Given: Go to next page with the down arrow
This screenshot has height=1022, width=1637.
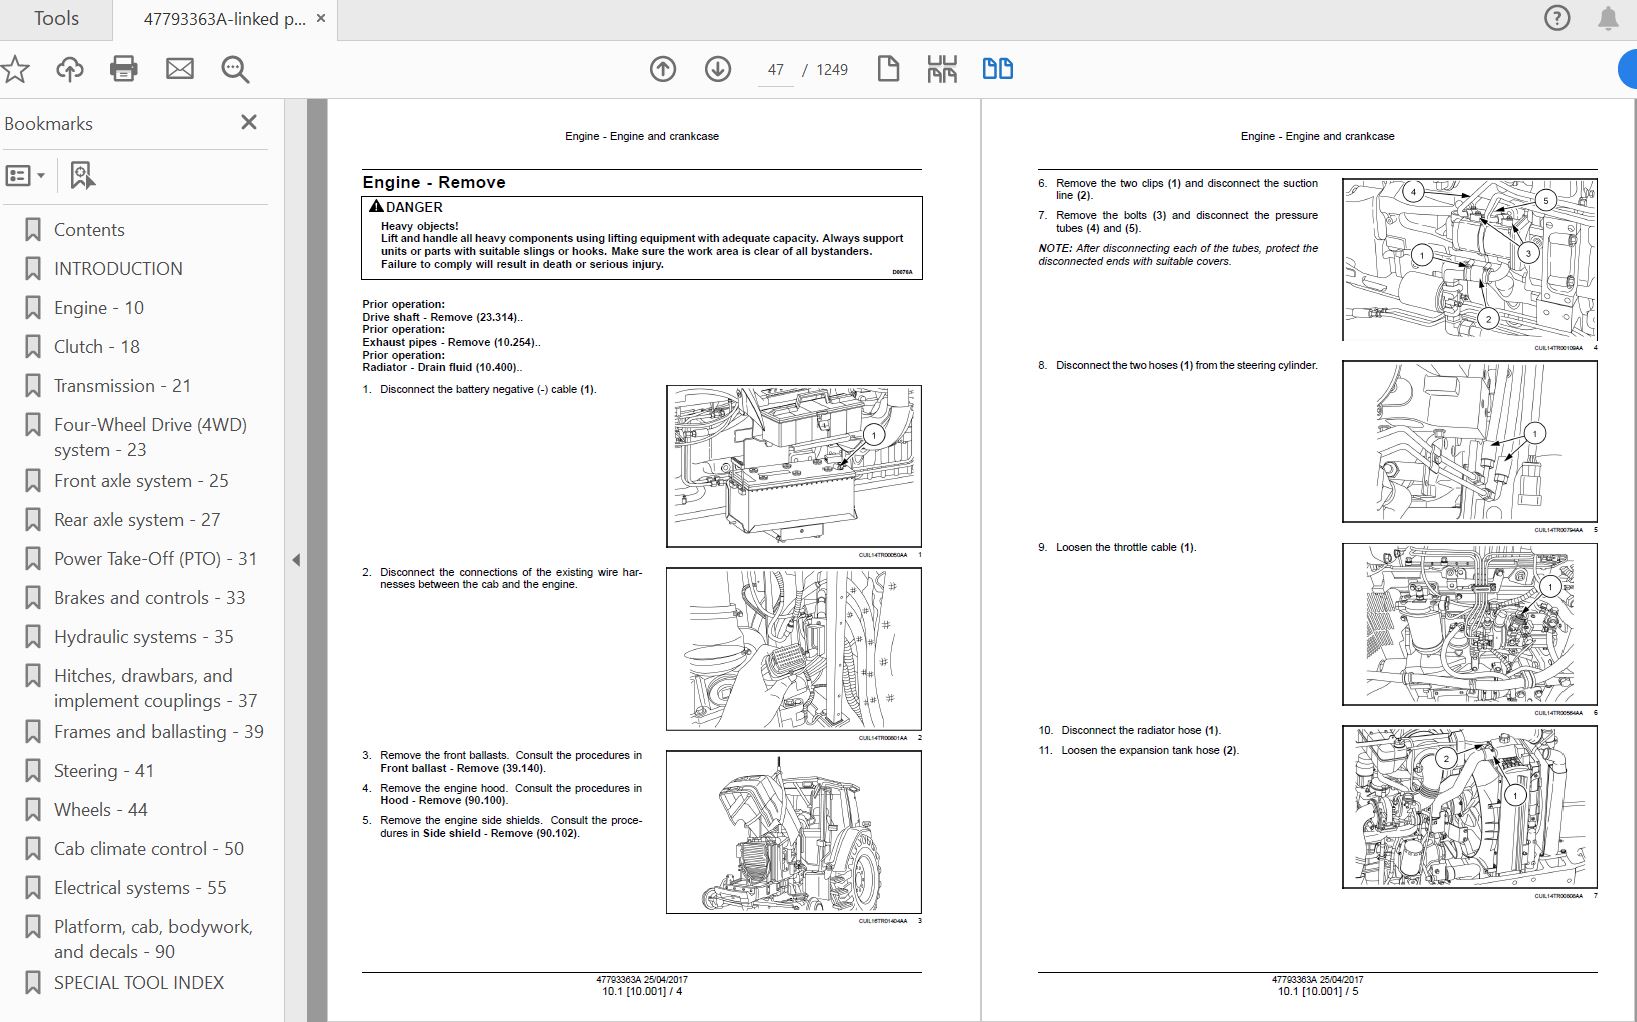Looking at the screenshot, I should point(718,69).
